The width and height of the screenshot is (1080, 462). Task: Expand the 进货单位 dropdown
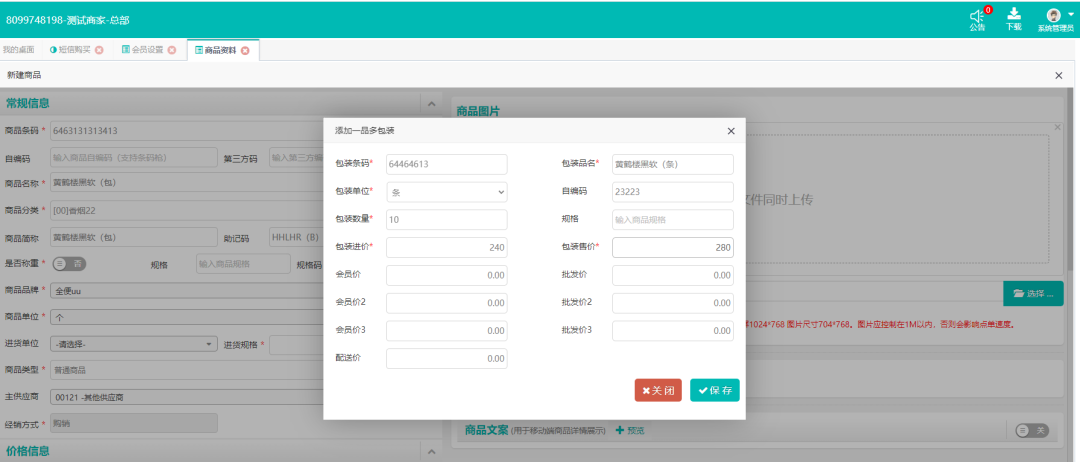(x=135, y=344)
